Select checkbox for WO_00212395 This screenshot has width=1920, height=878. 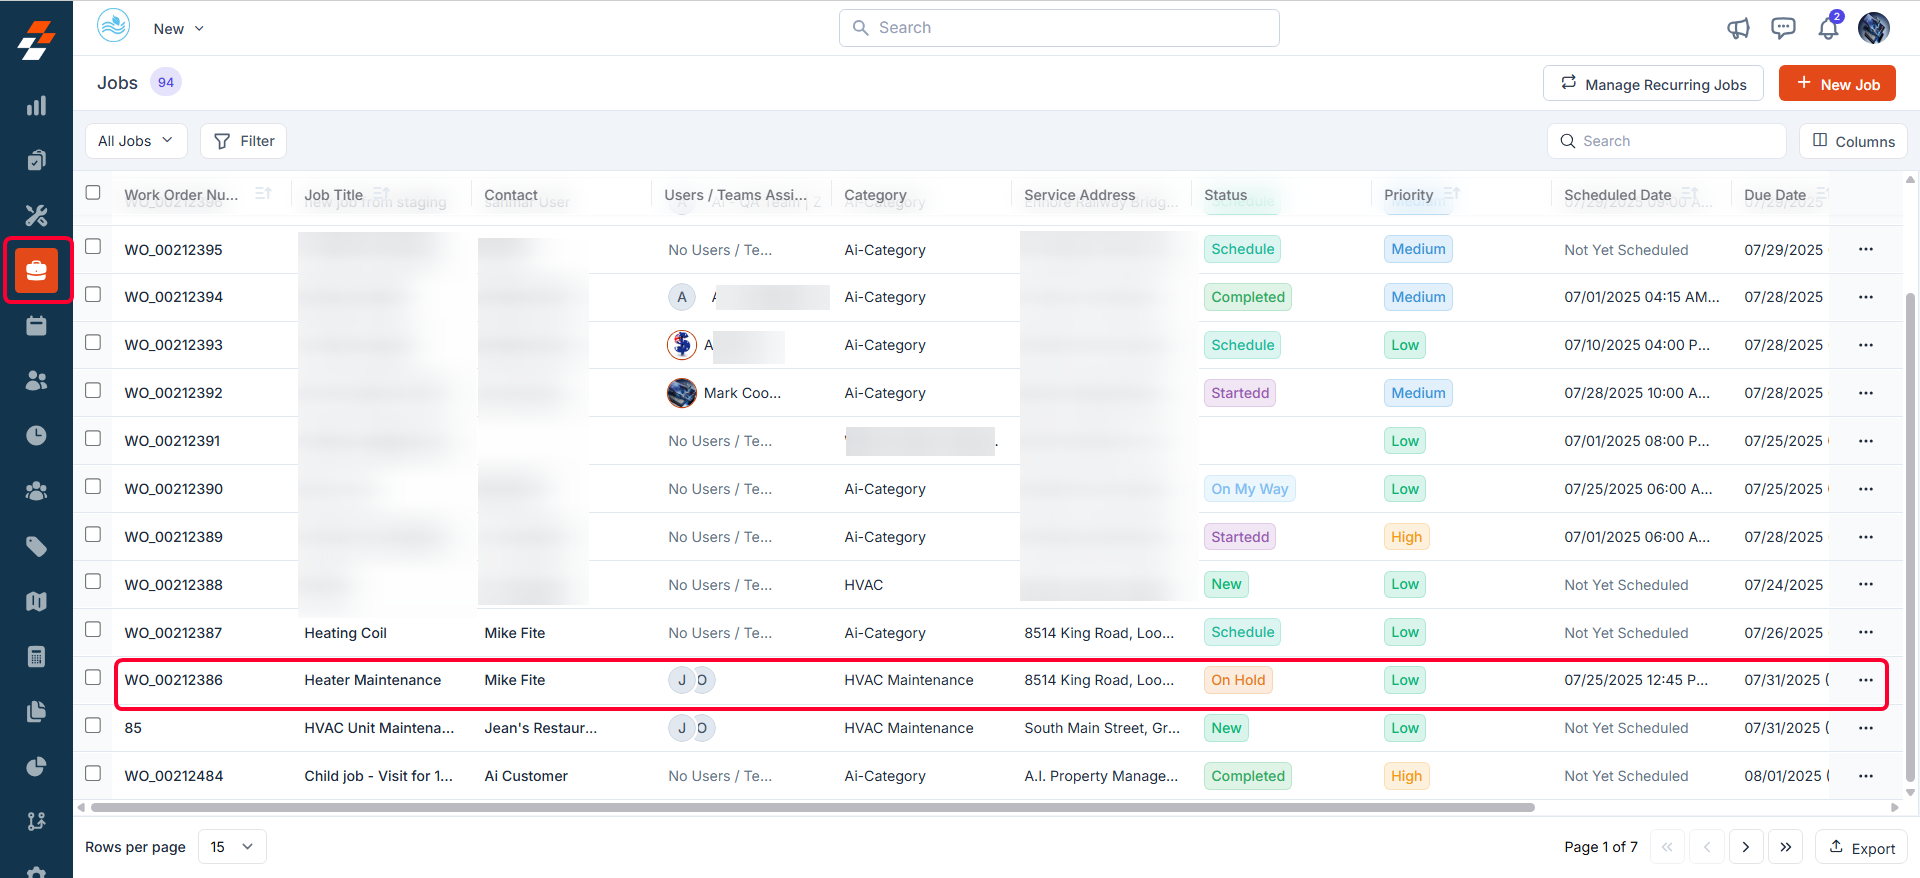[x=93, y=246]
